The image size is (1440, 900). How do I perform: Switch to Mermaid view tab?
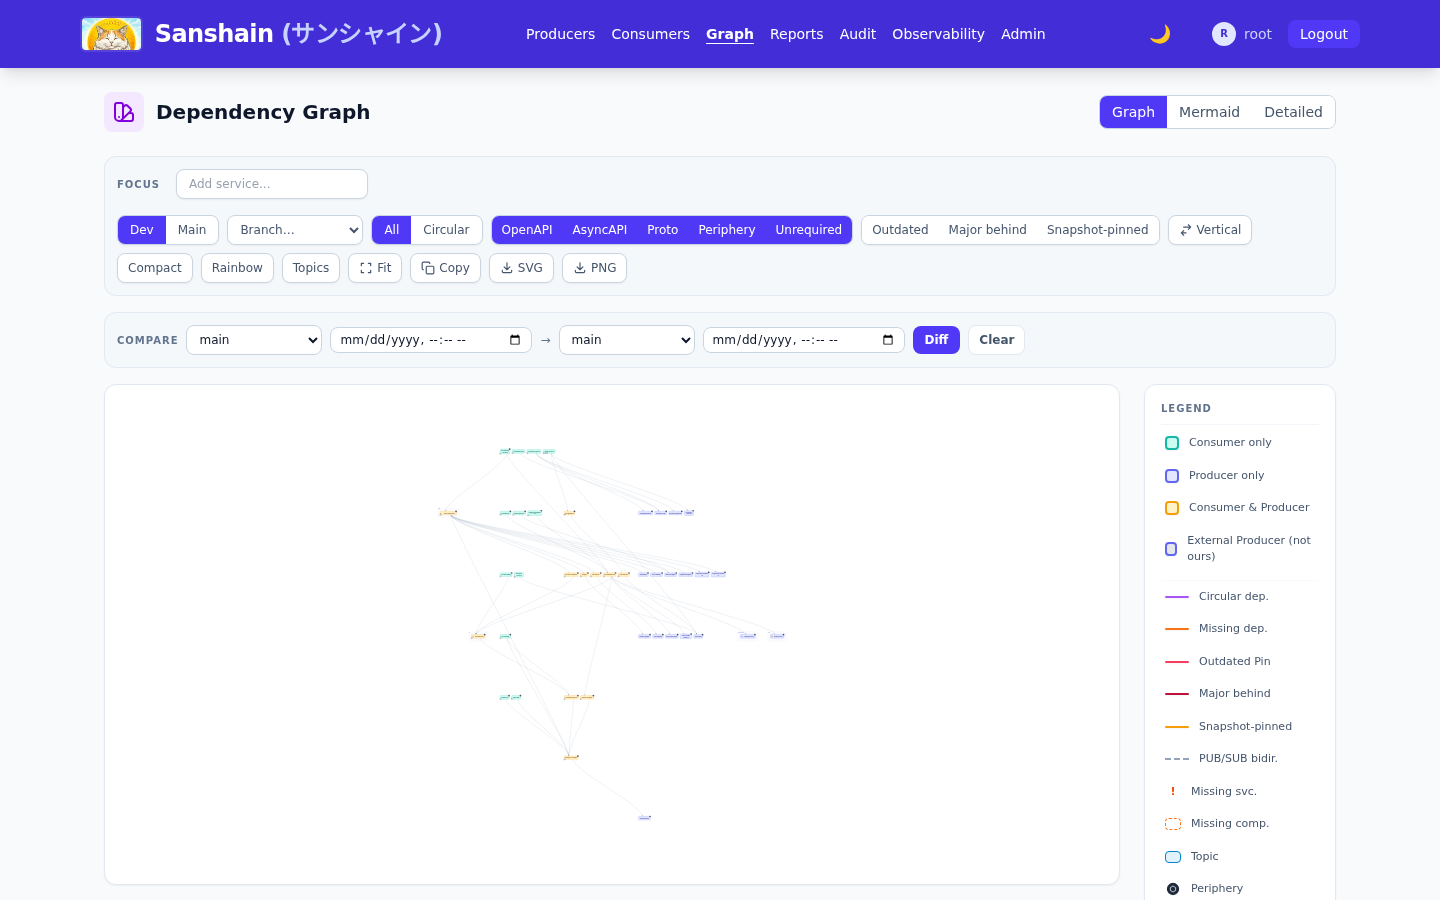tap(1209, 112)
